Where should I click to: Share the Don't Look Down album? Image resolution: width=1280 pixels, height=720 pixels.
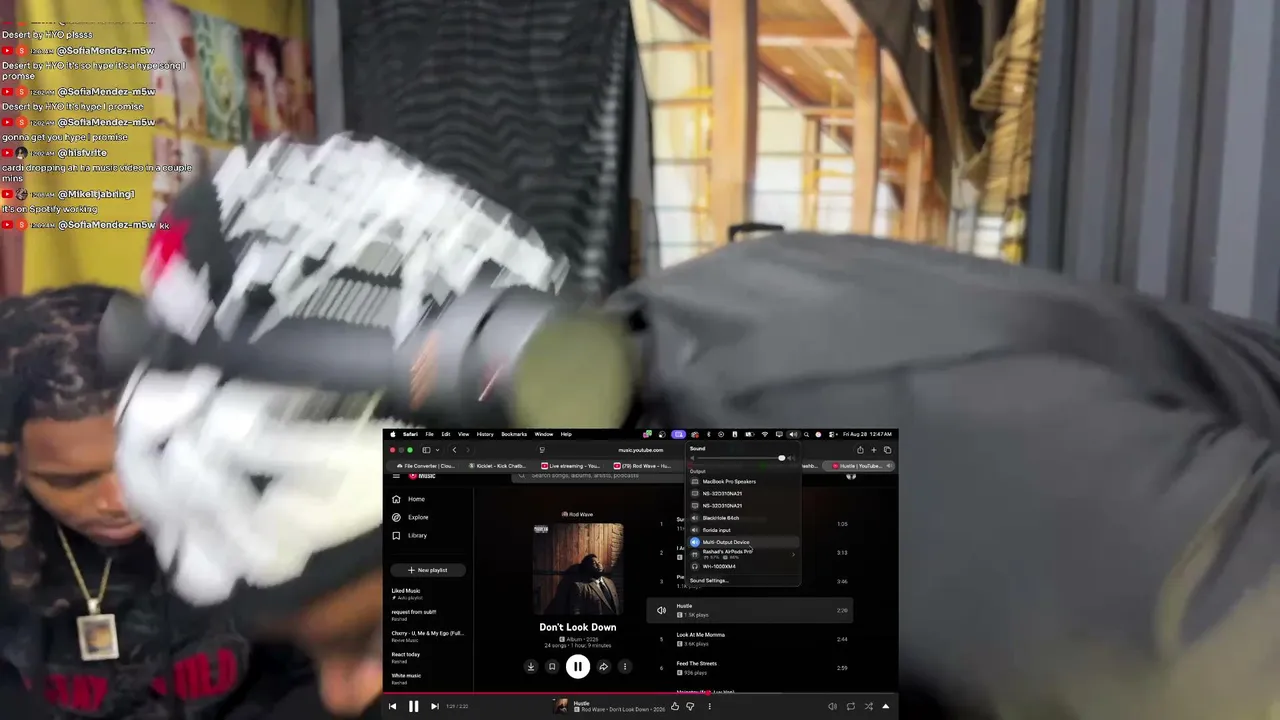603,667
